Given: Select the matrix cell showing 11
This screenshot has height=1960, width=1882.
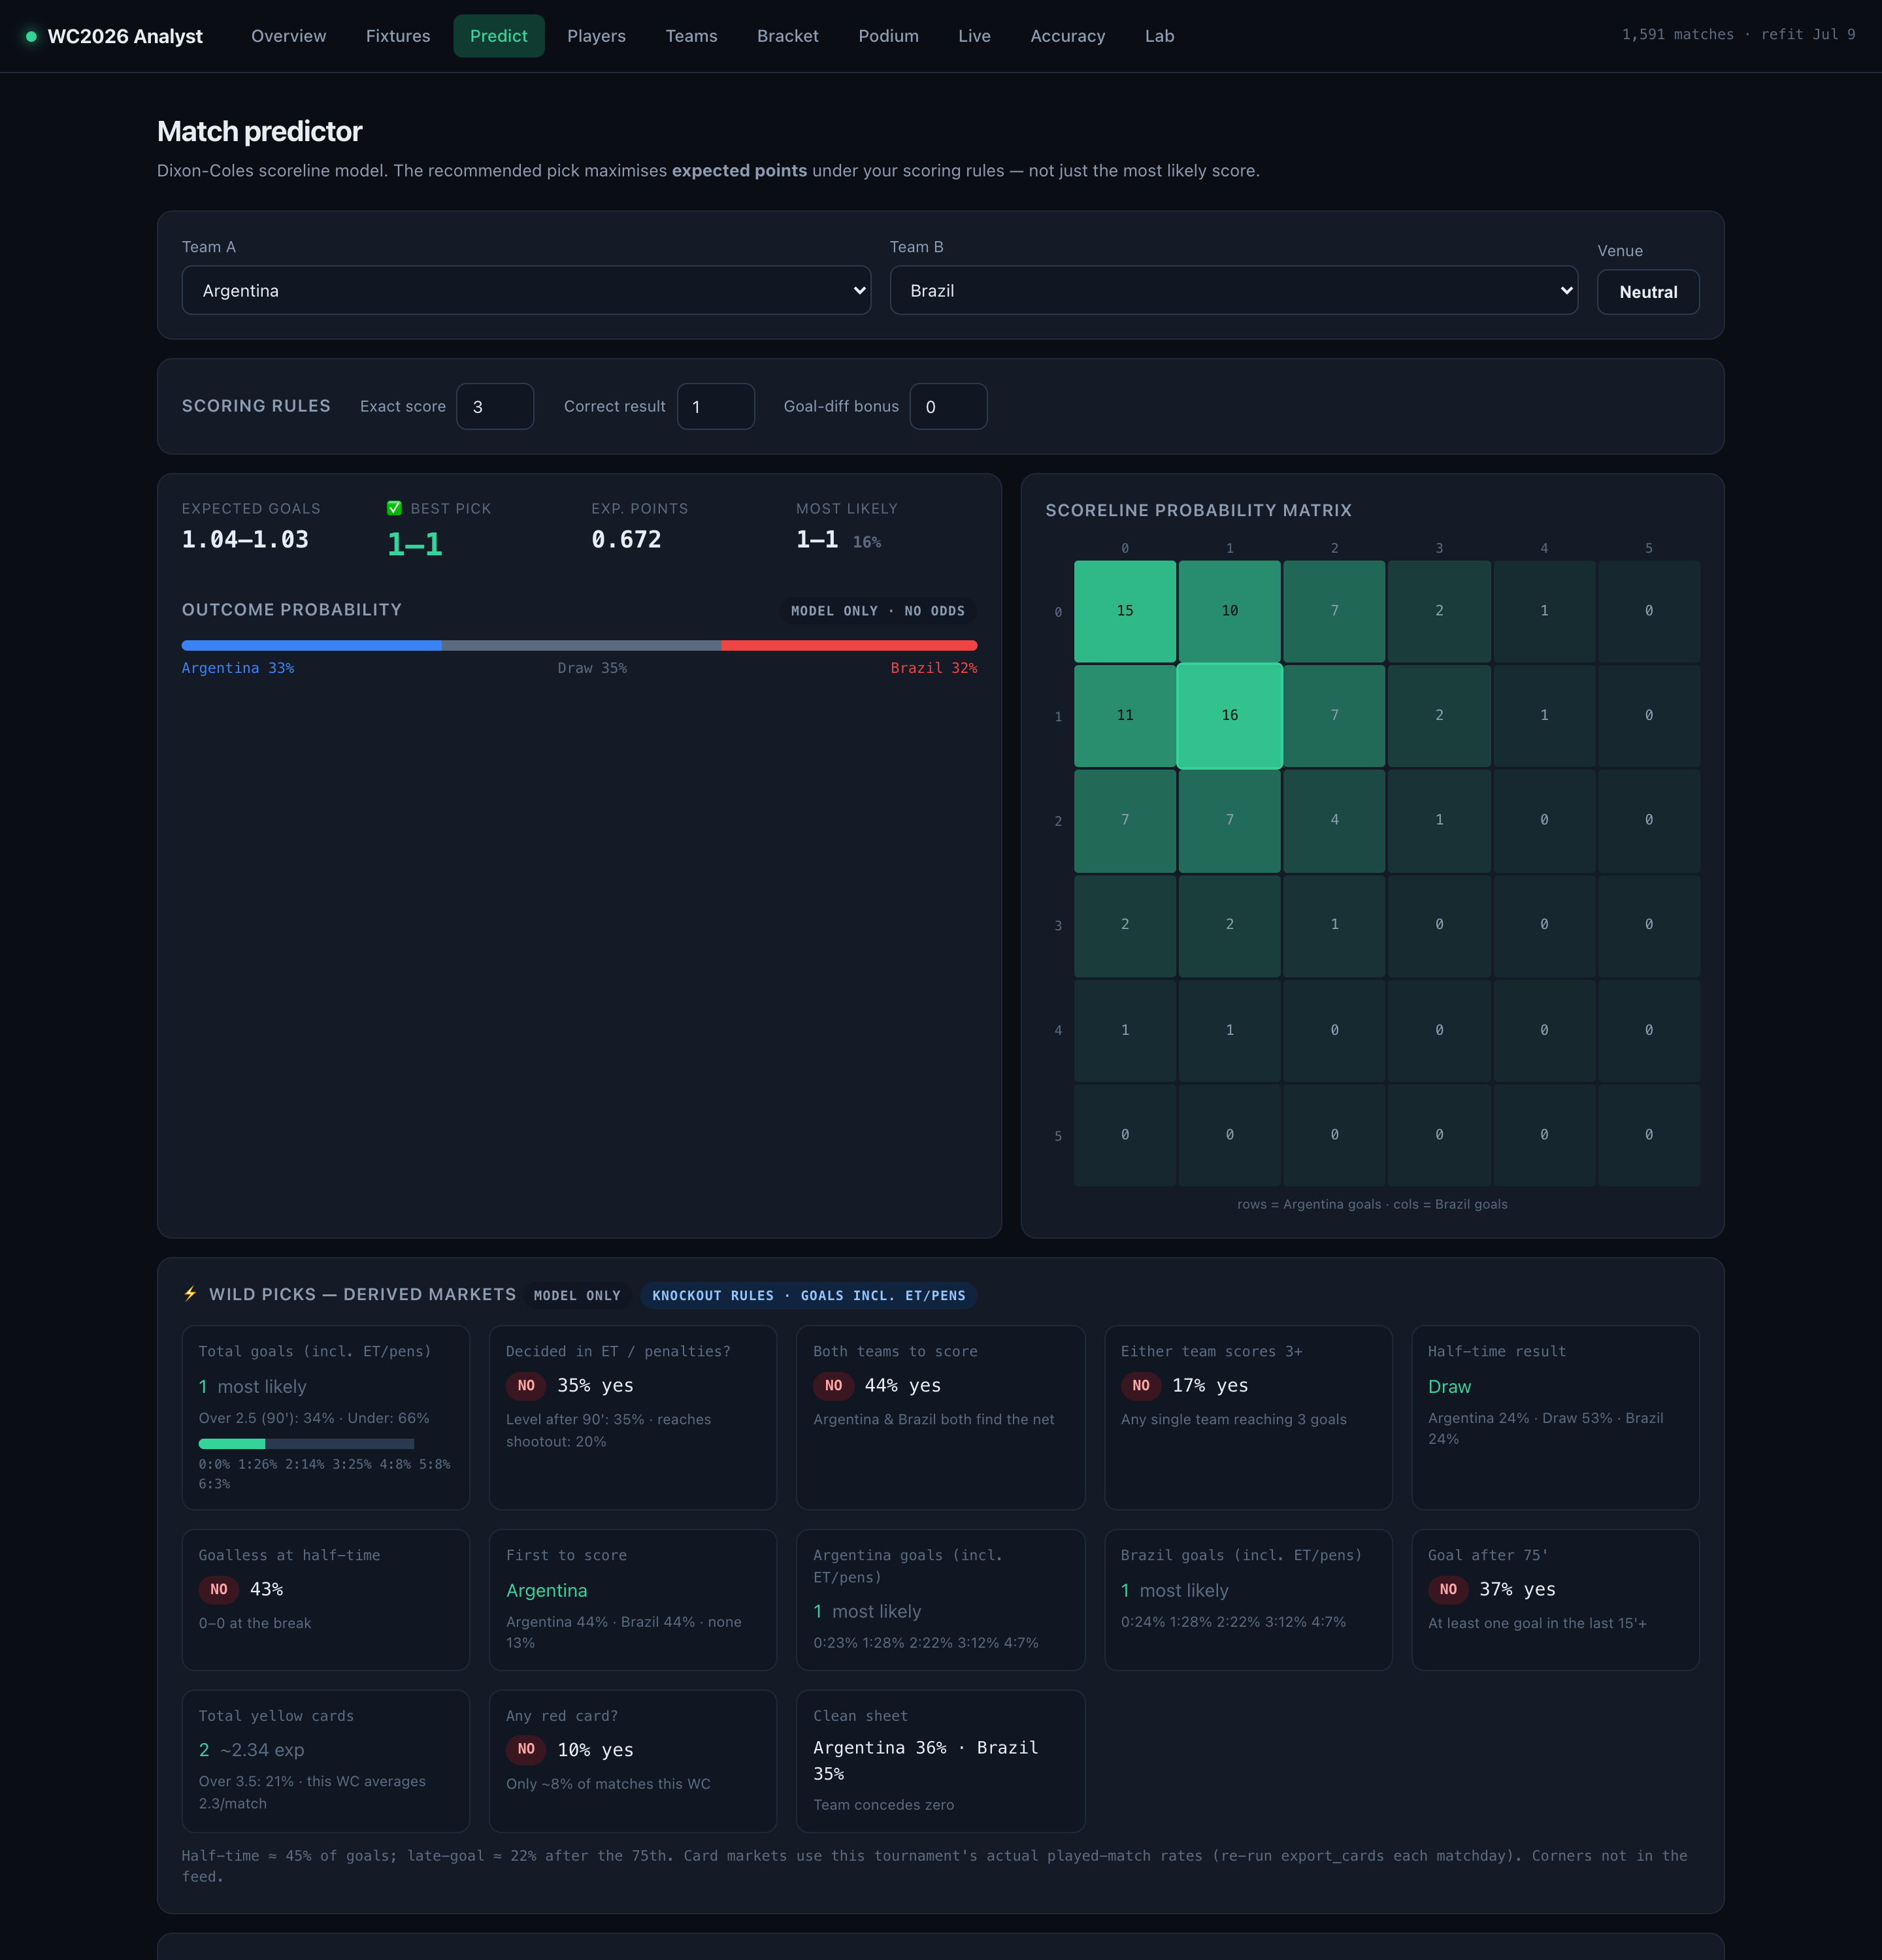Looking at the screenshot, I should click(1124, 715).
